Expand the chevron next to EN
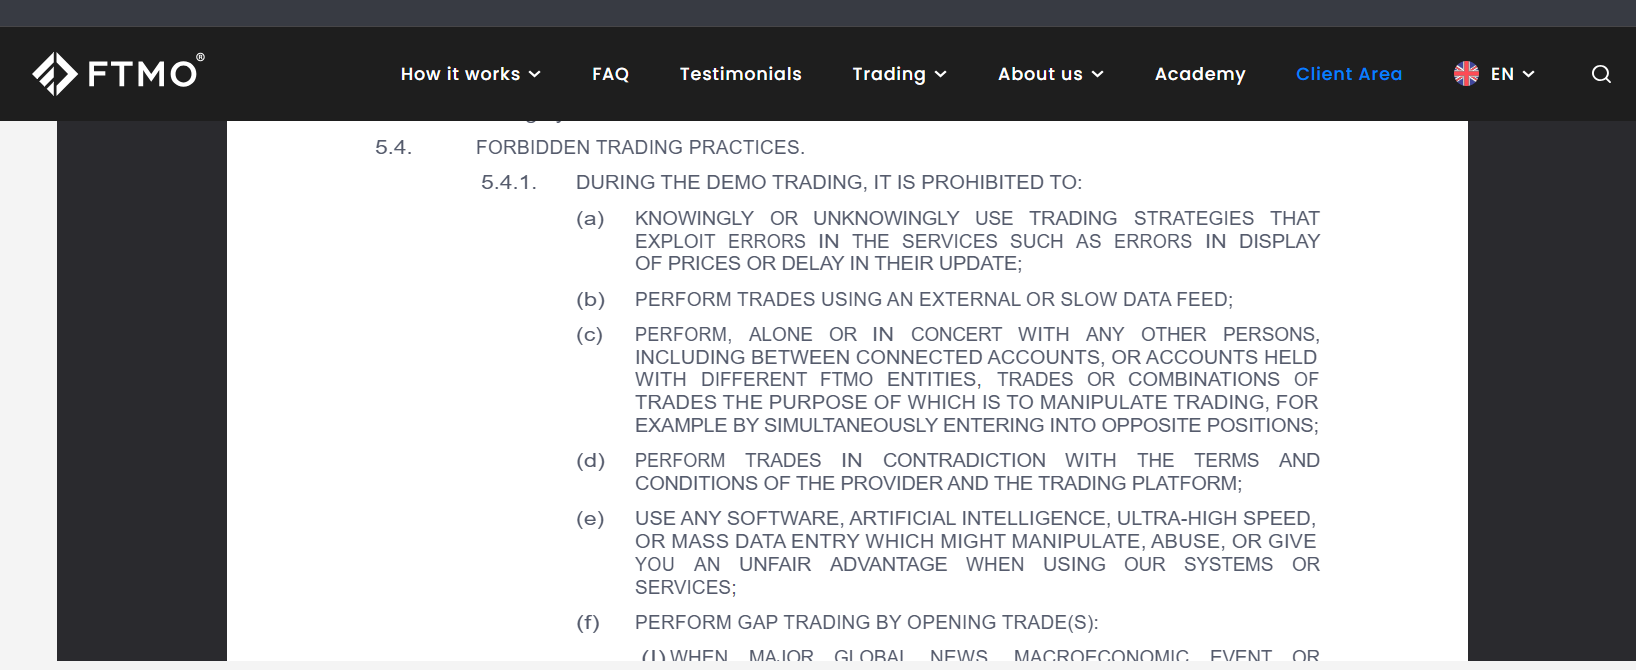1636x670 pixels. (1529, 74)
